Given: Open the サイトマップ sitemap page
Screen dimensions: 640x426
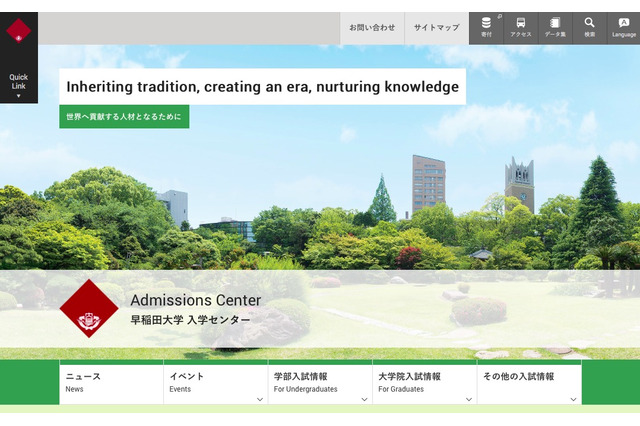Looking at the screenshot, I should pyautogui.click(x=436, y=28).
